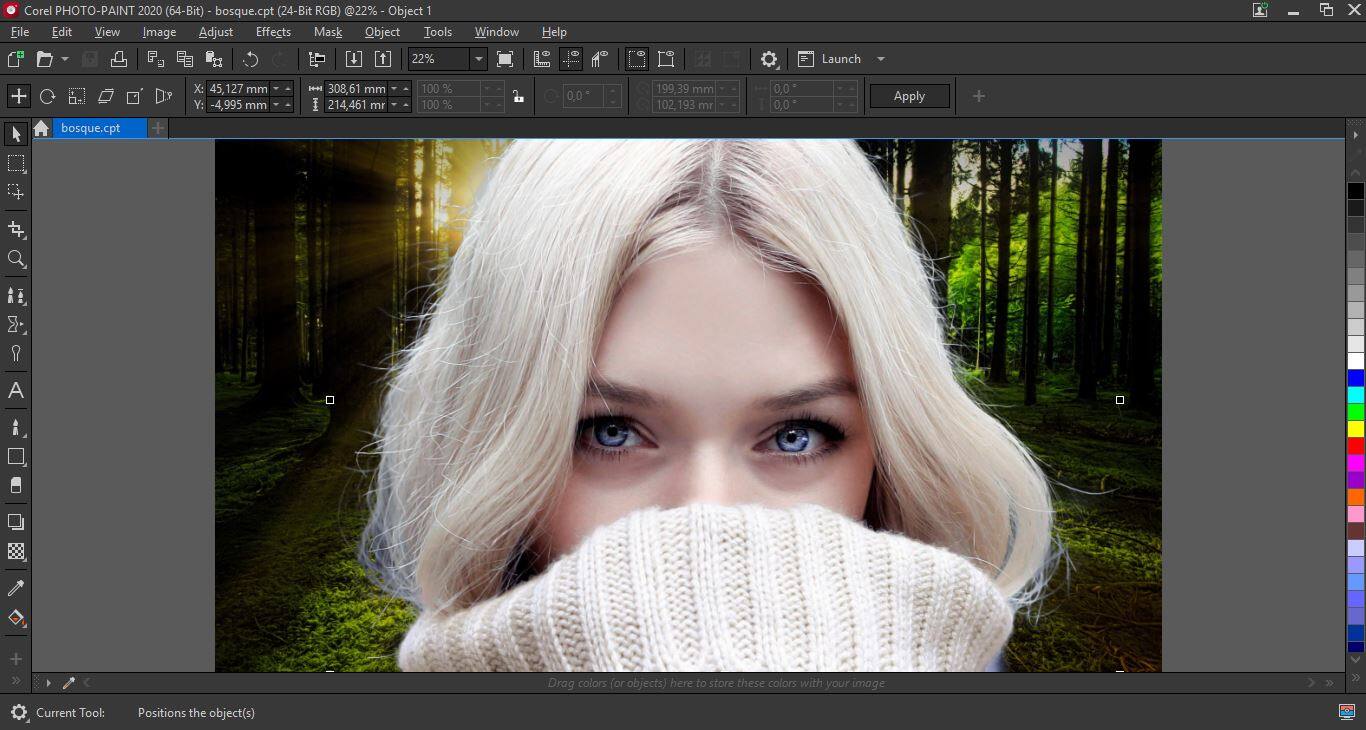Activate the Eraser tool
Image resolution: width=1366 pixels, height=730 pixels.
16,486
